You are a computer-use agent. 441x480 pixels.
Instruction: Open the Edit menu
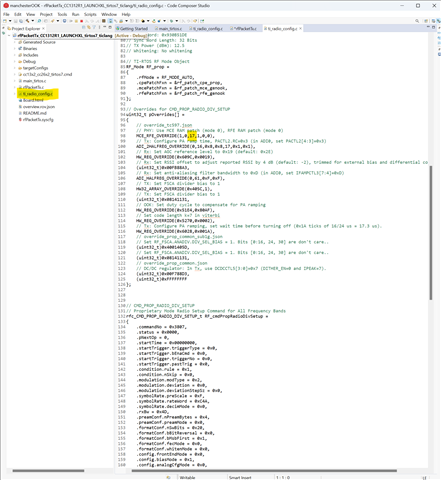18,14
